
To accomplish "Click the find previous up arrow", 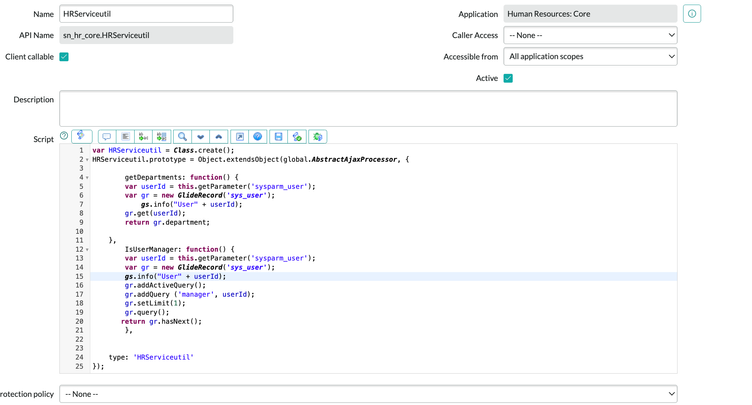I will tap(219, 137).
